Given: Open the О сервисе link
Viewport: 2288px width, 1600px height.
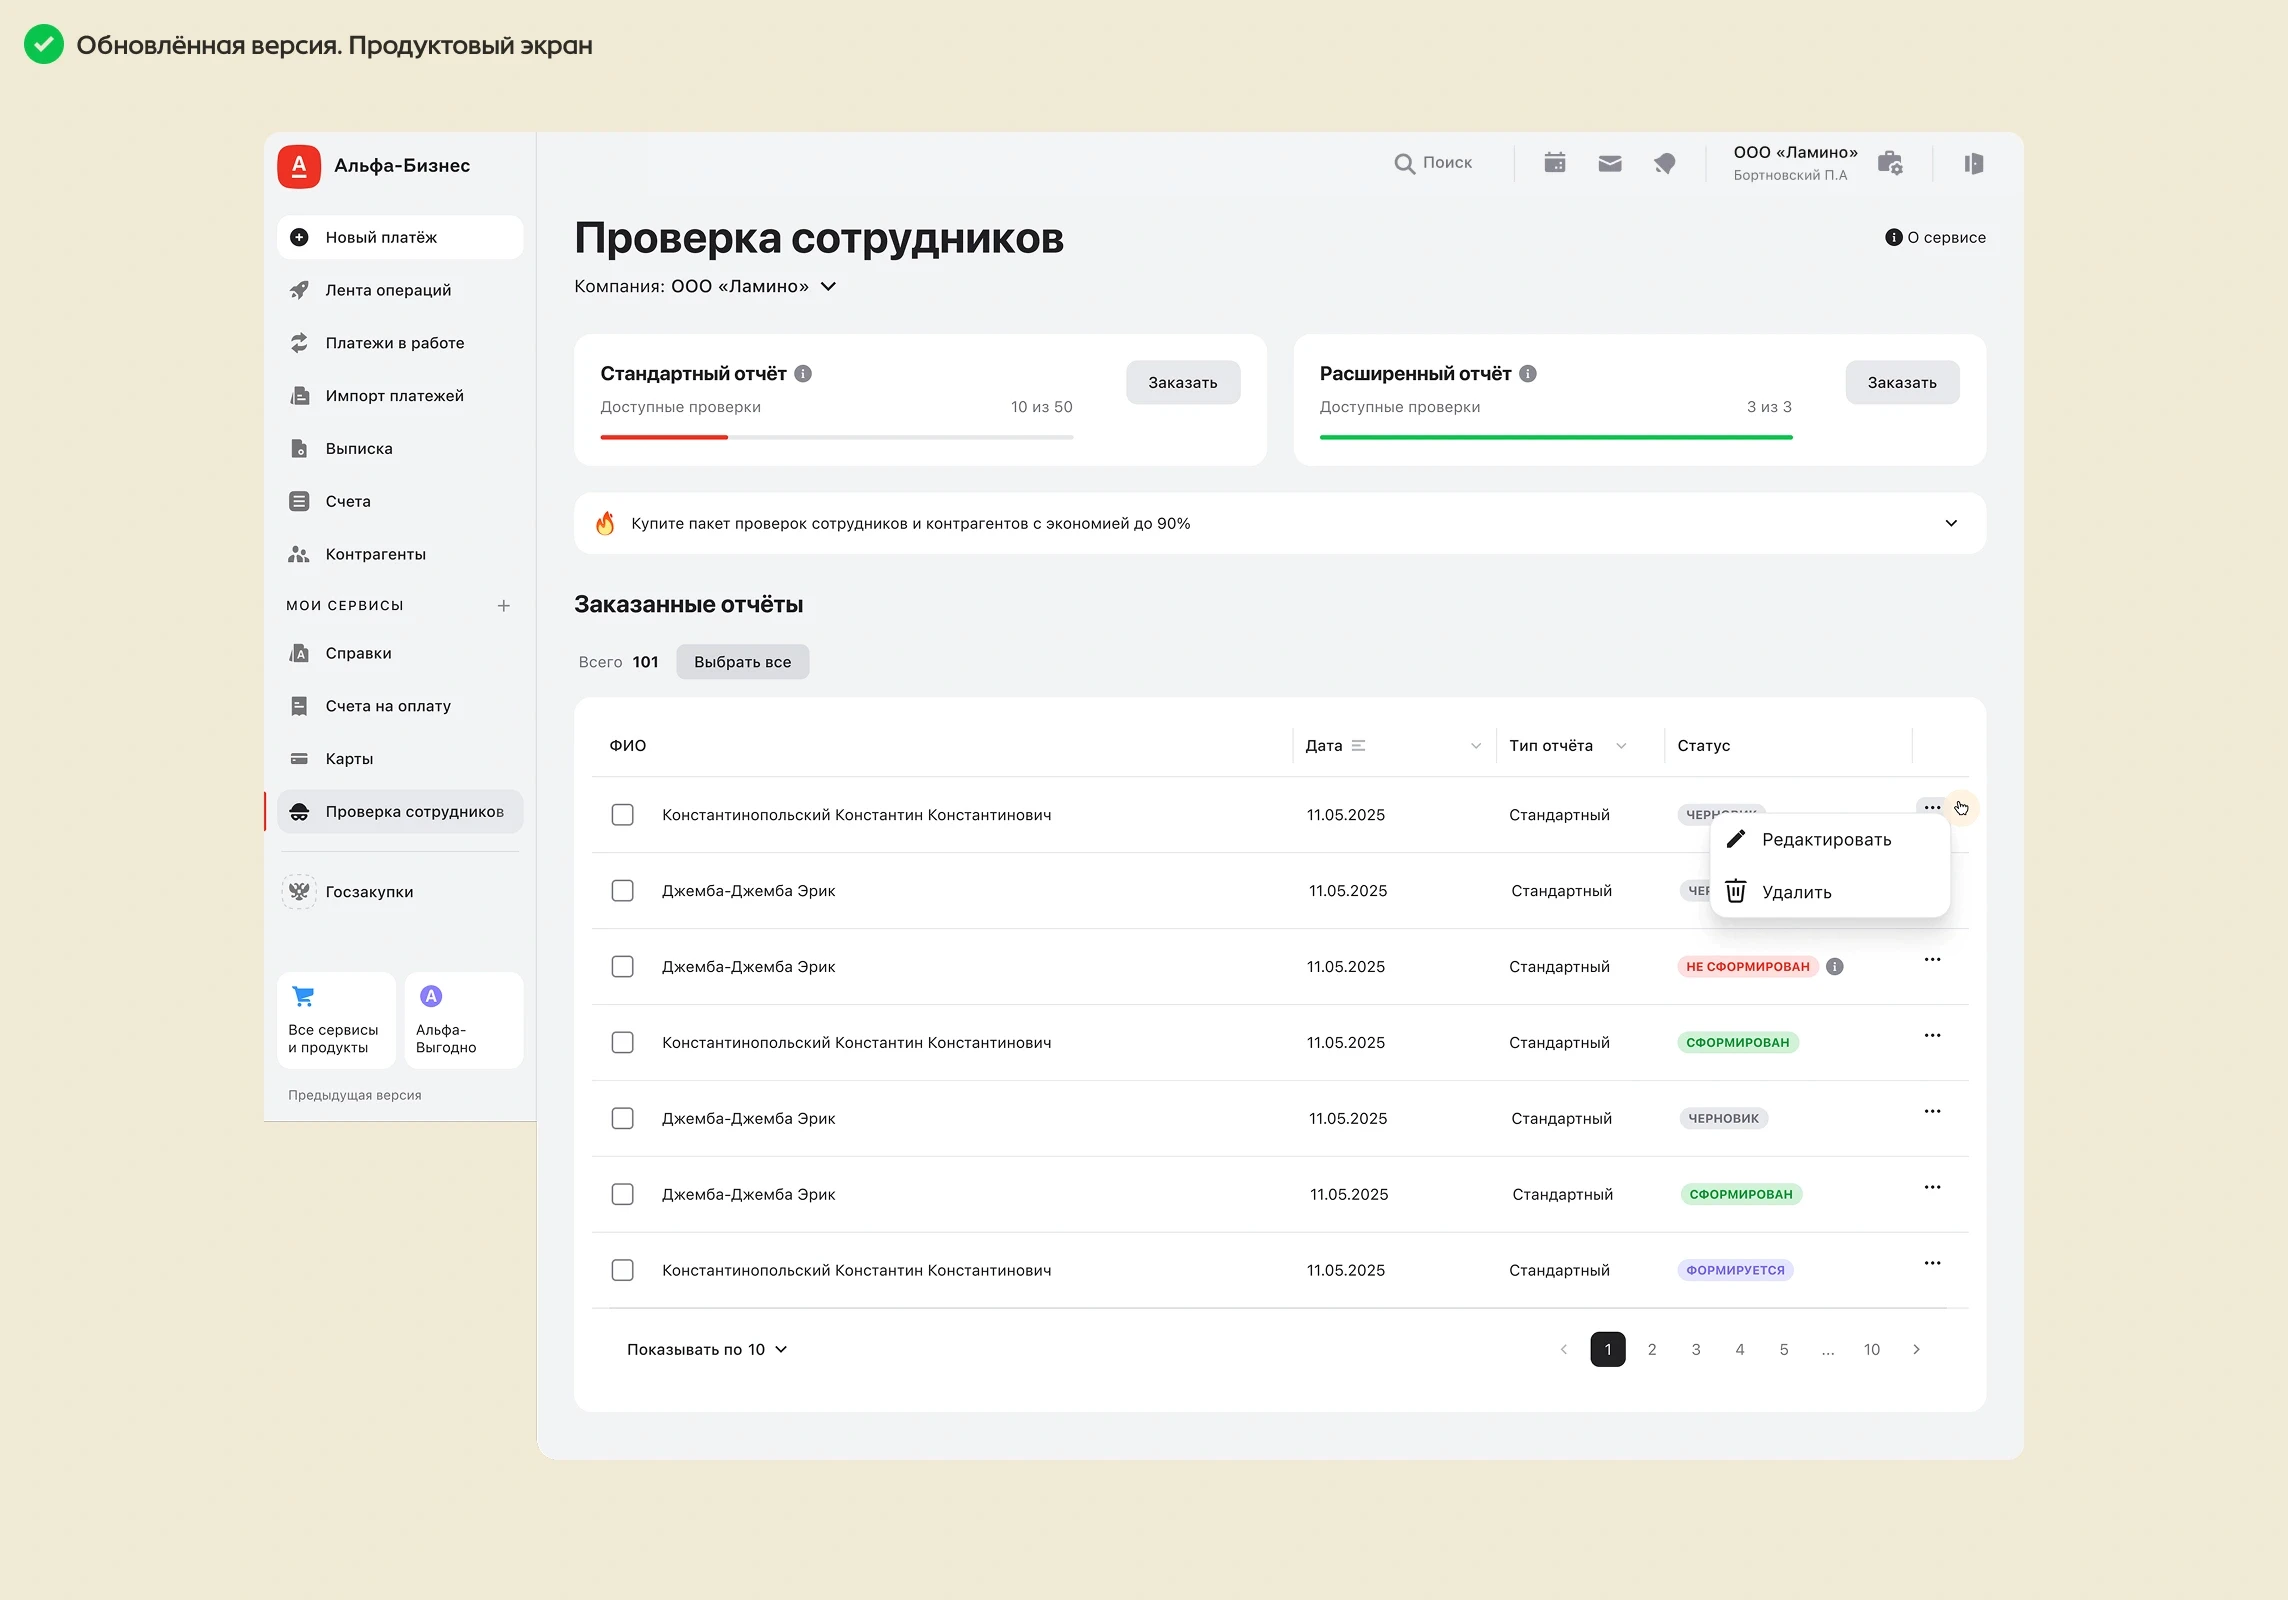Looking at the screenshot, I should (x=1935, y=237).
